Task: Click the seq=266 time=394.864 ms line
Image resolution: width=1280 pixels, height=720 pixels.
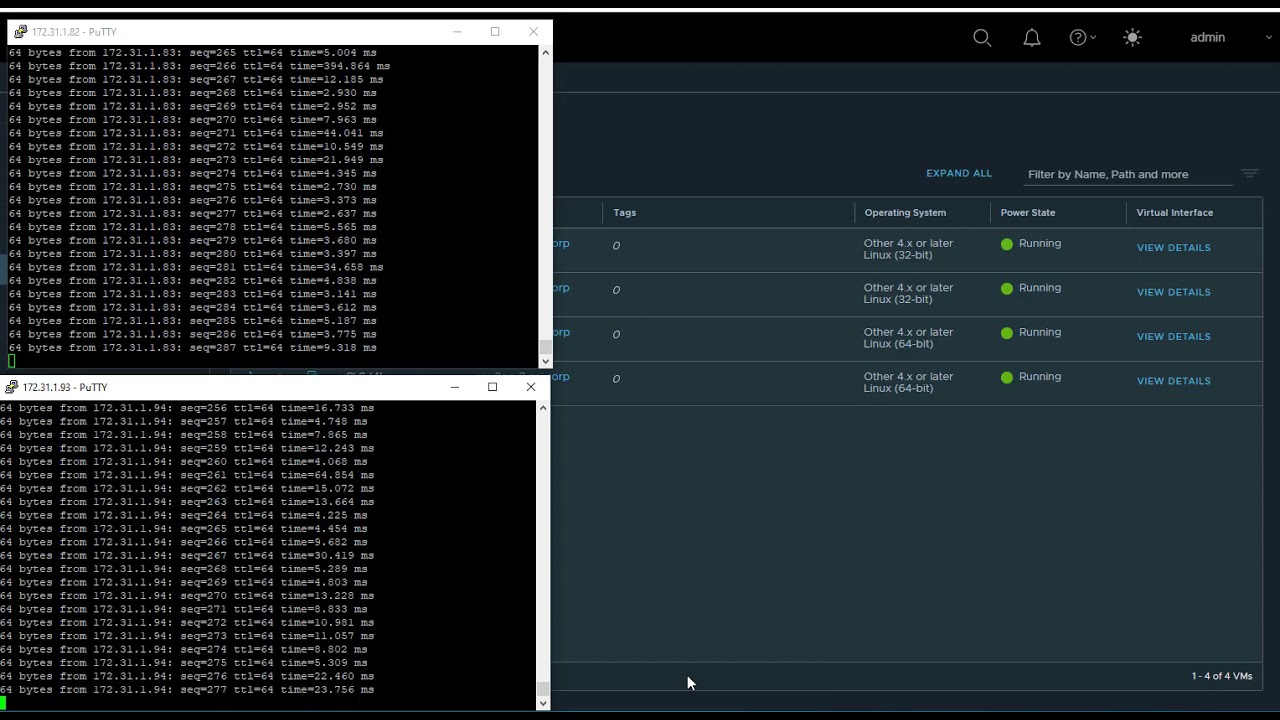Action: click(x=200, y=66)
